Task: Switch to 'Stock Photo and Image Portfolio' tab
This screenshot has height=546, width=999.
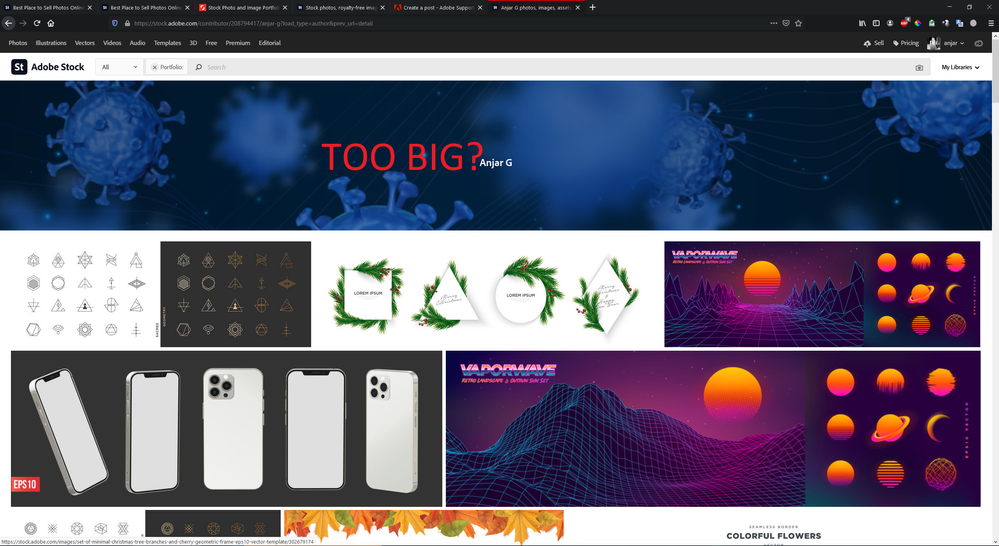Action: [243, 8]
